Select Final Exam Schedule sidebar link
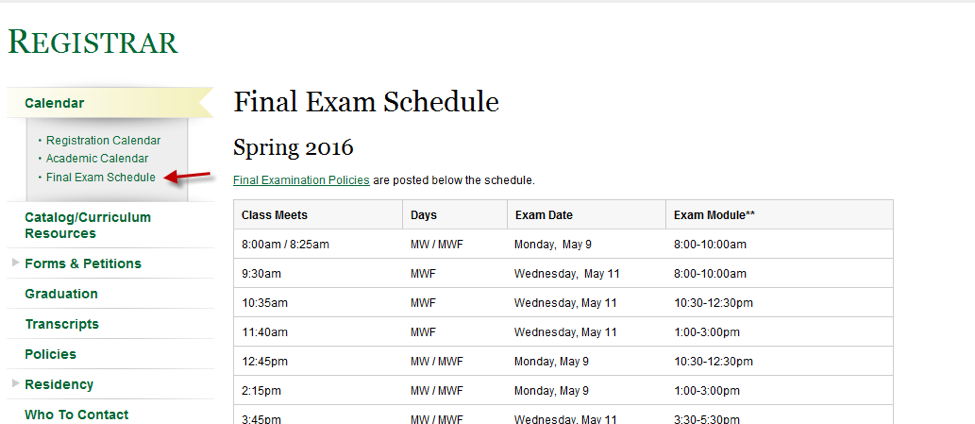 tap(101, 178)
